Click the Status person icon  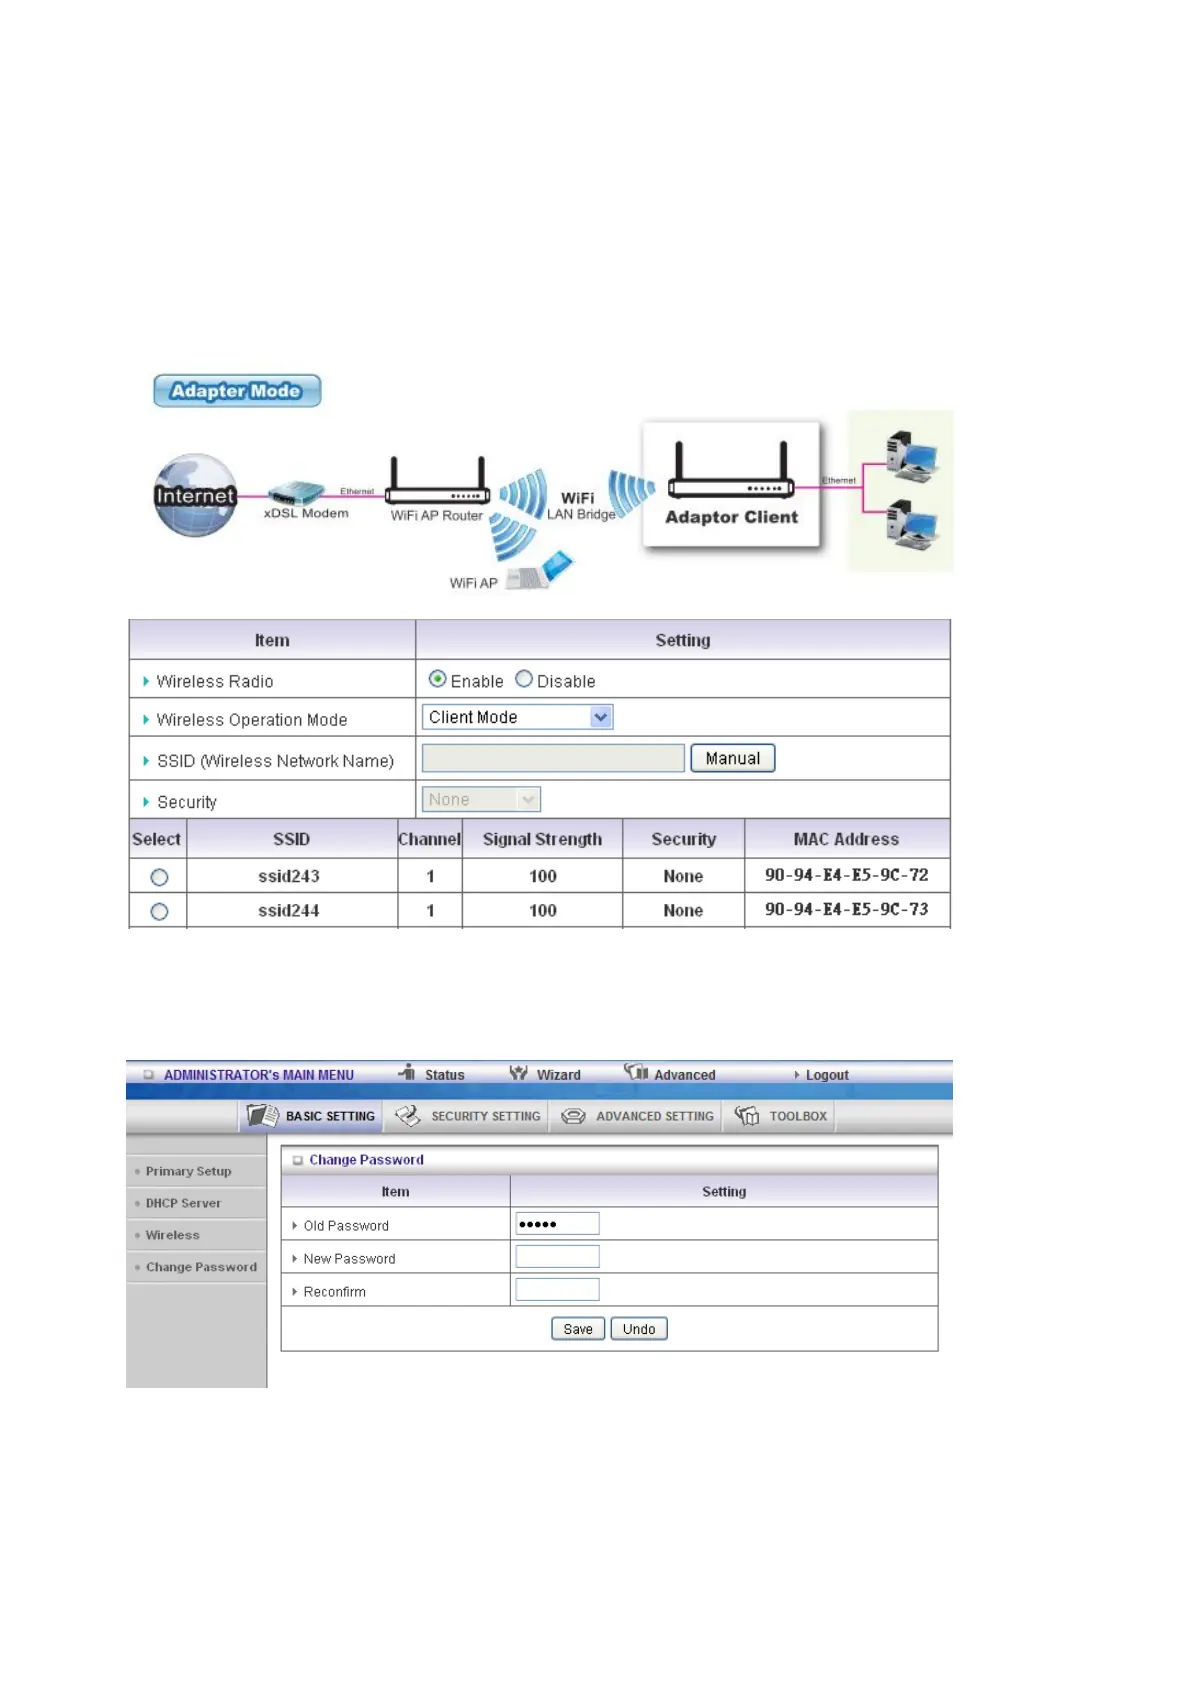[x=407, y=1072]
